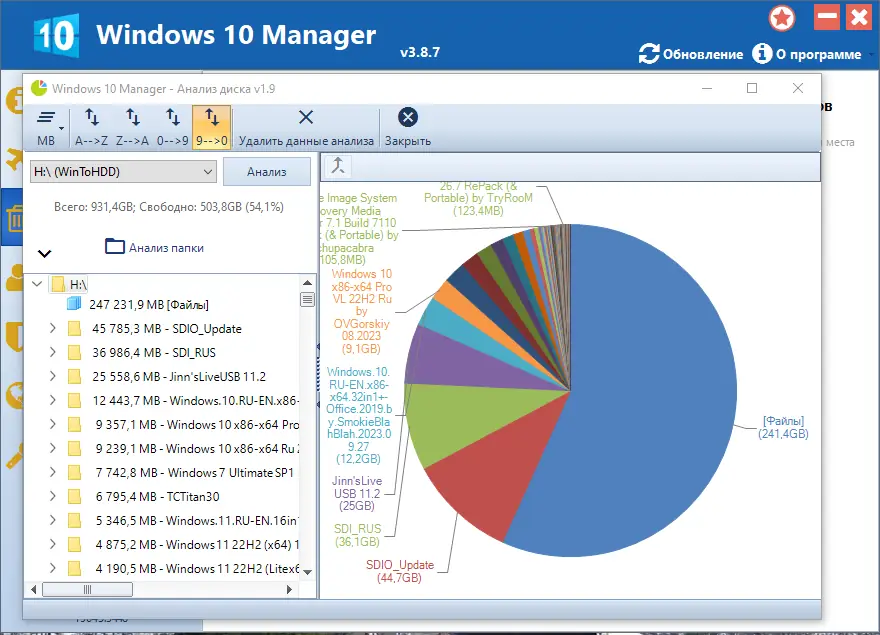
Task: Click the О программе about link
Action: [807, 54]
